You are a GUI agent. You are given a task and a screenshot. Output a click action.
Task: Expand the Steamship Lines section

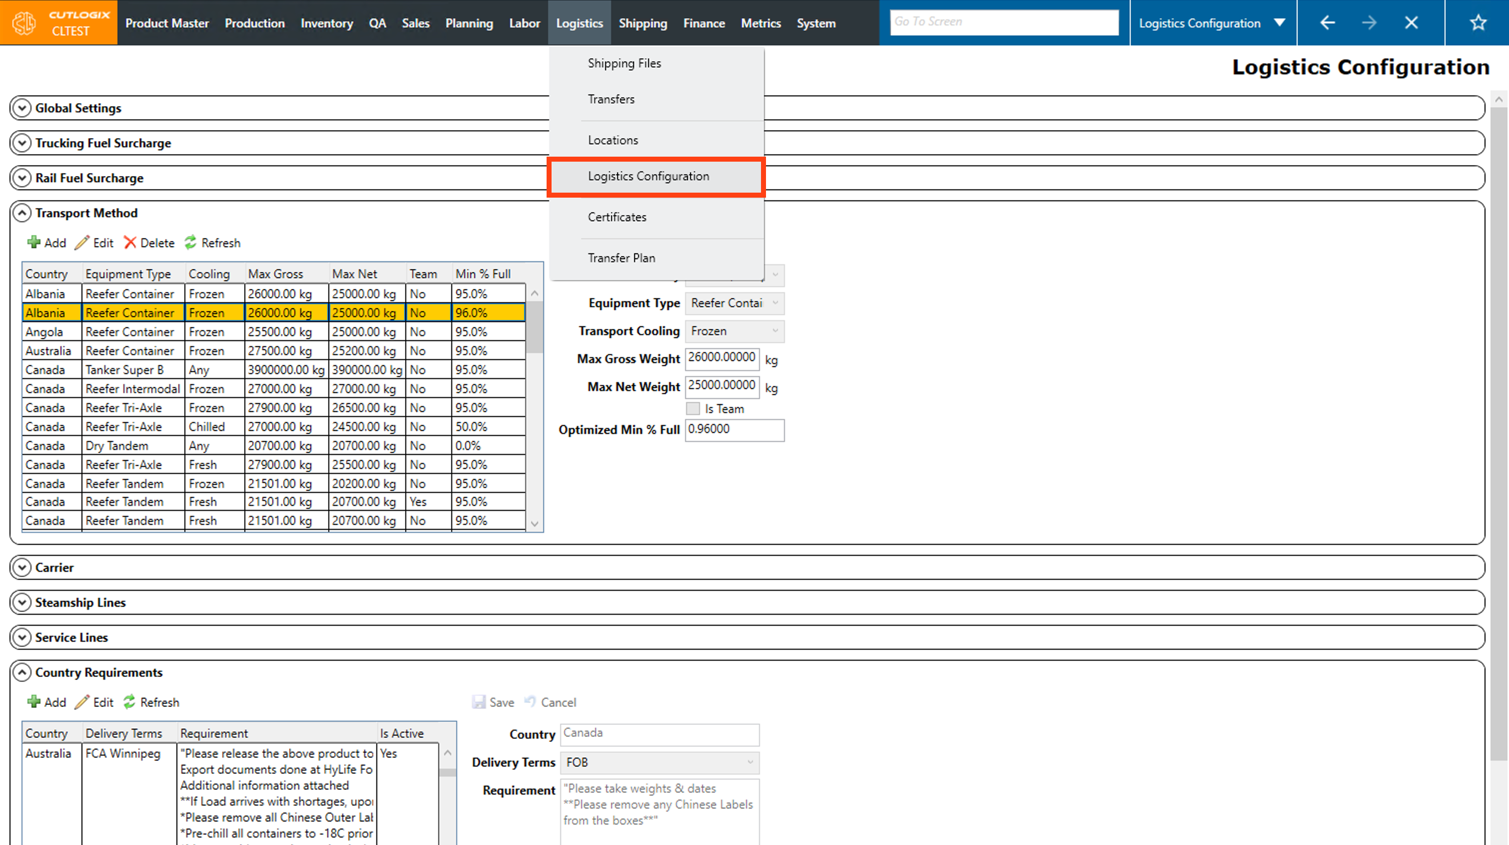pyautogui.click(x=22, y=602)
